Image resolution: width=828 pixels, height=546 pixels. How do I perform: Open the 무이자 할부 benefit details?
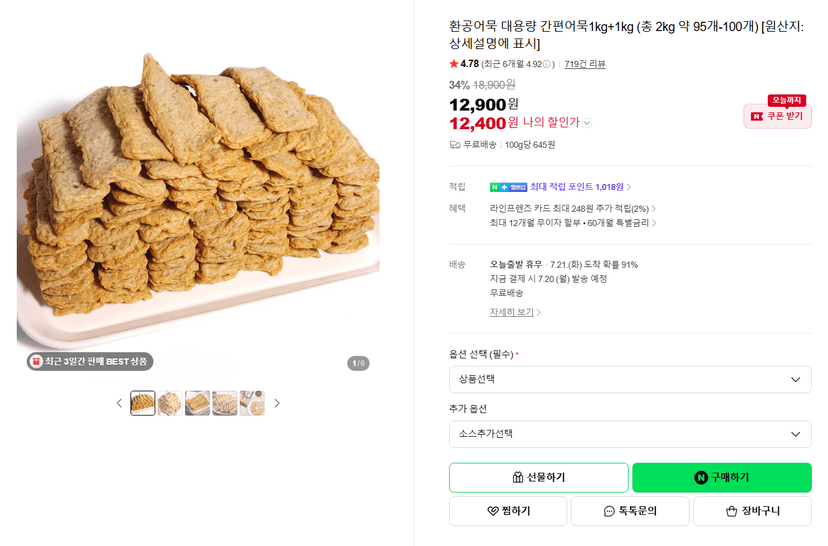[x=572, y=223]
